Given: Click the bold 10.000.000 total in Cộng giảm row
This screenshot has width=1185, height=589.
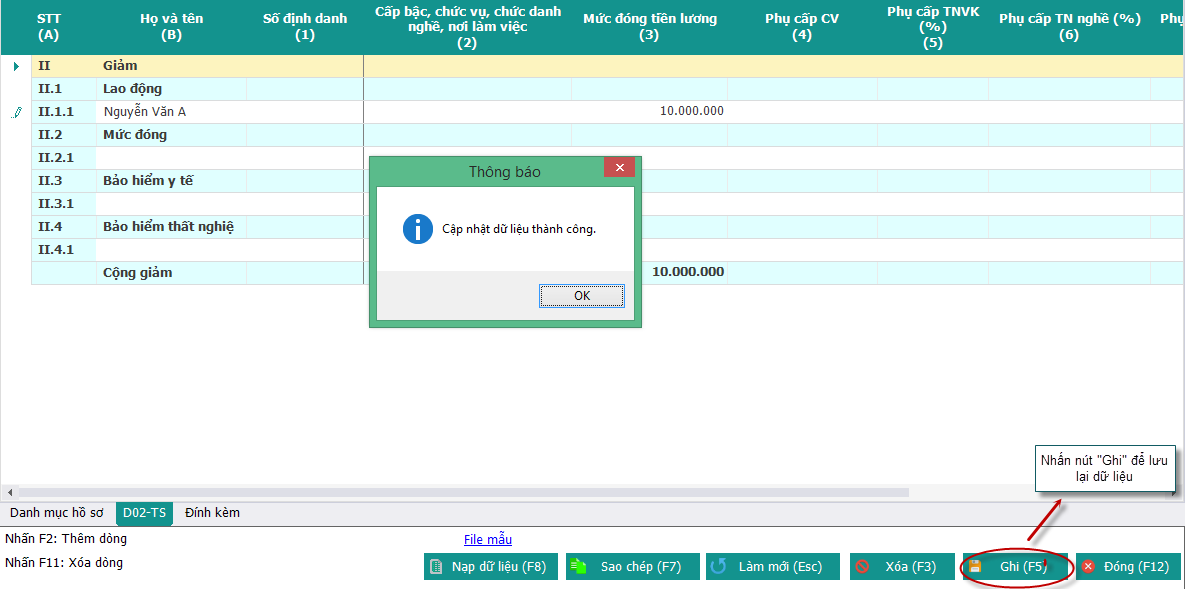Looking at the screenshot, I should pyautogui.click(x=688, y=272).
